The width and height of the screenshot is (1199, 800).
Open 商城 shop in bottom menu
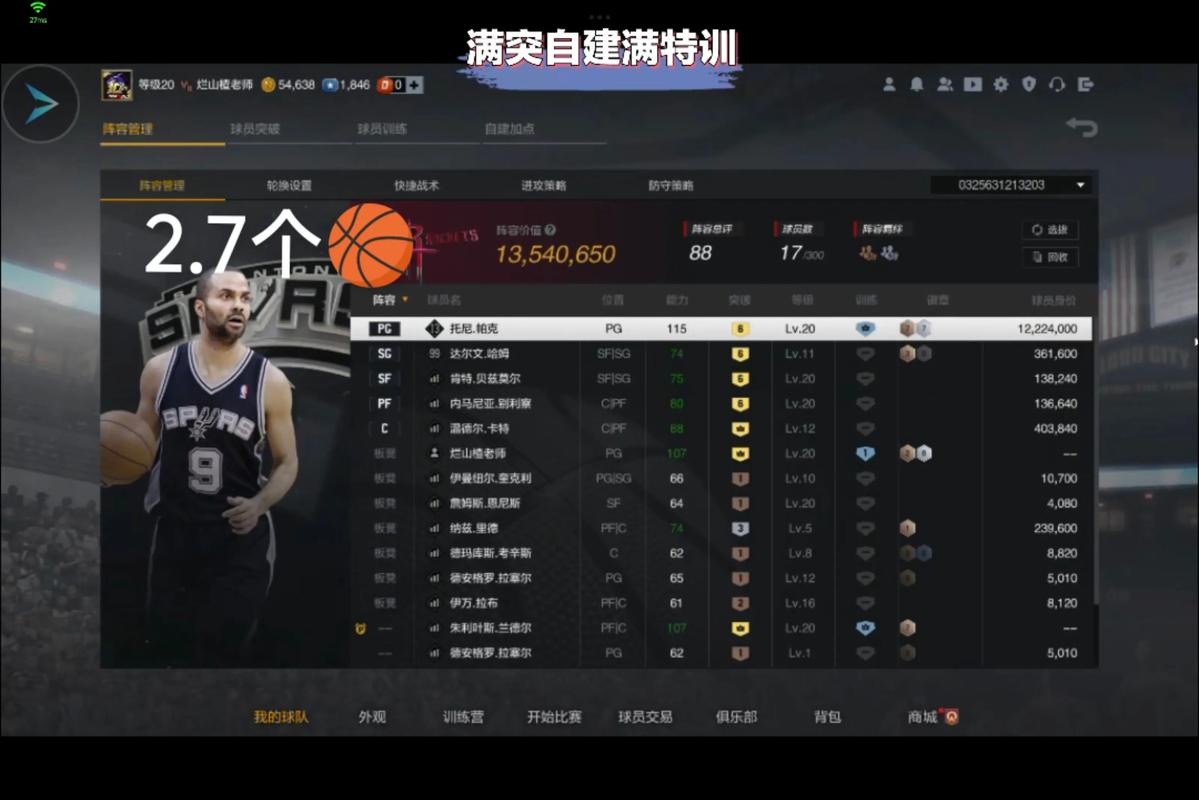(925, 717)
